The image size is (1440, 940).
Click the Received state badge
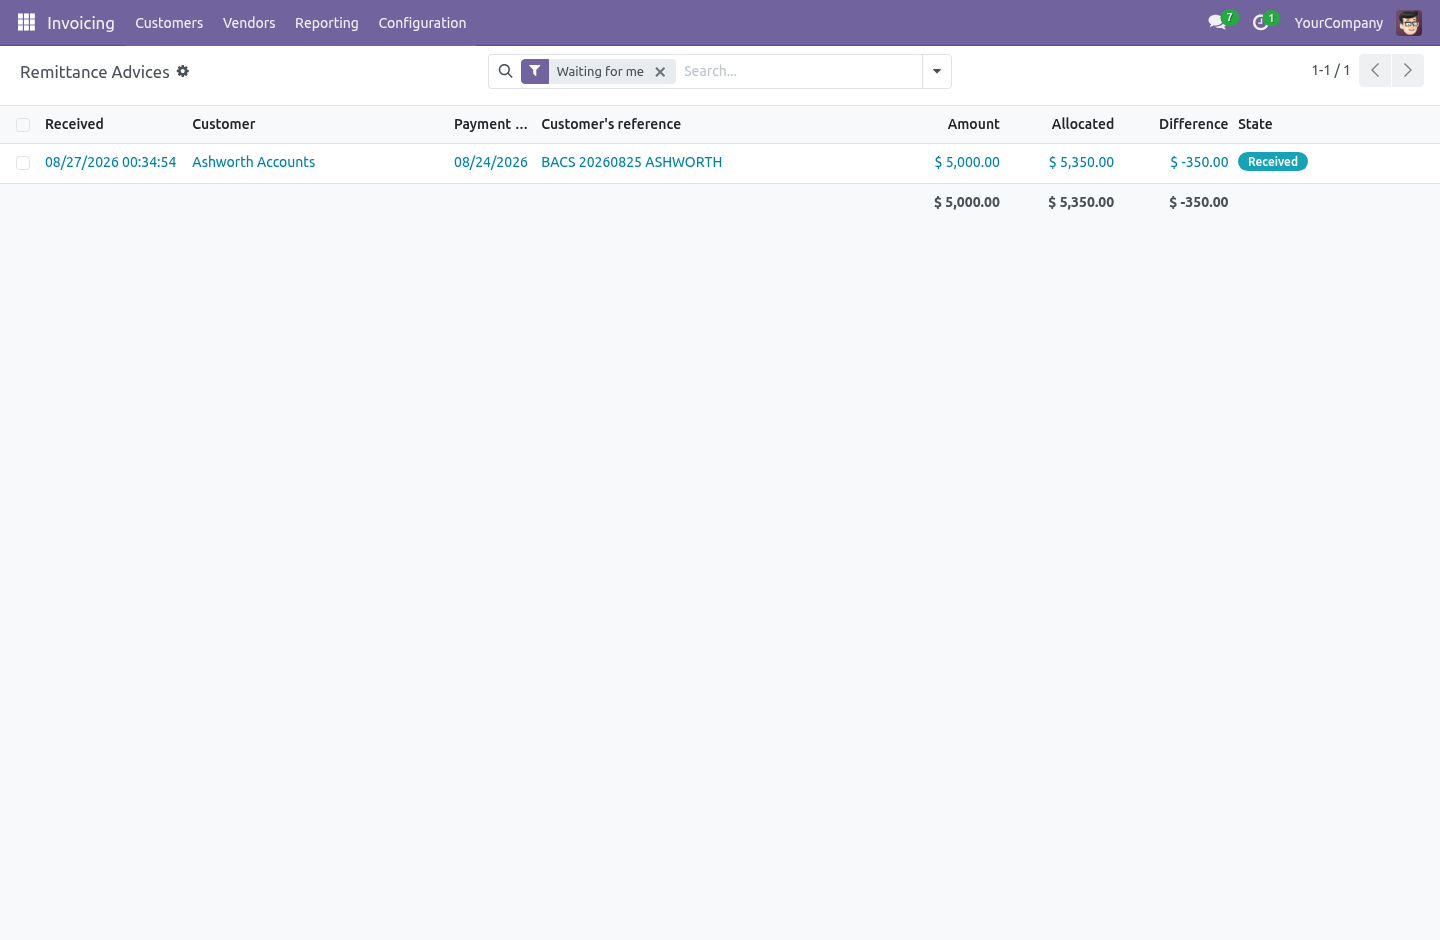(x=1273, y=162)
